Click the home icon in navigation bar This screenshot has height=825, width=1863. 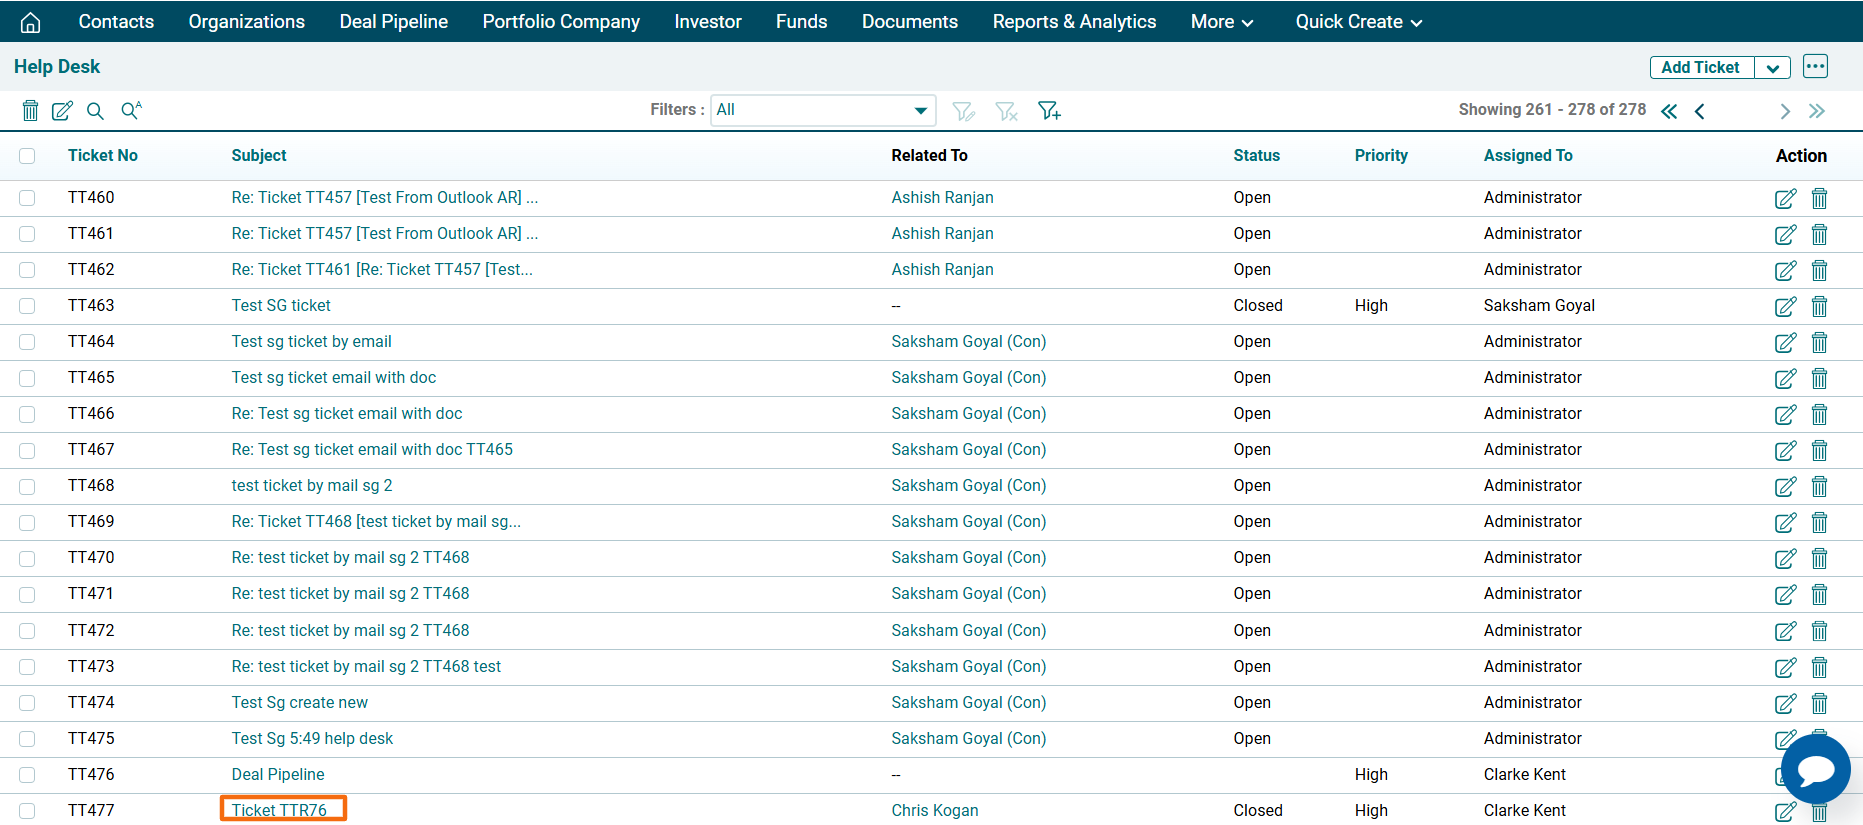tap(31, 22)
